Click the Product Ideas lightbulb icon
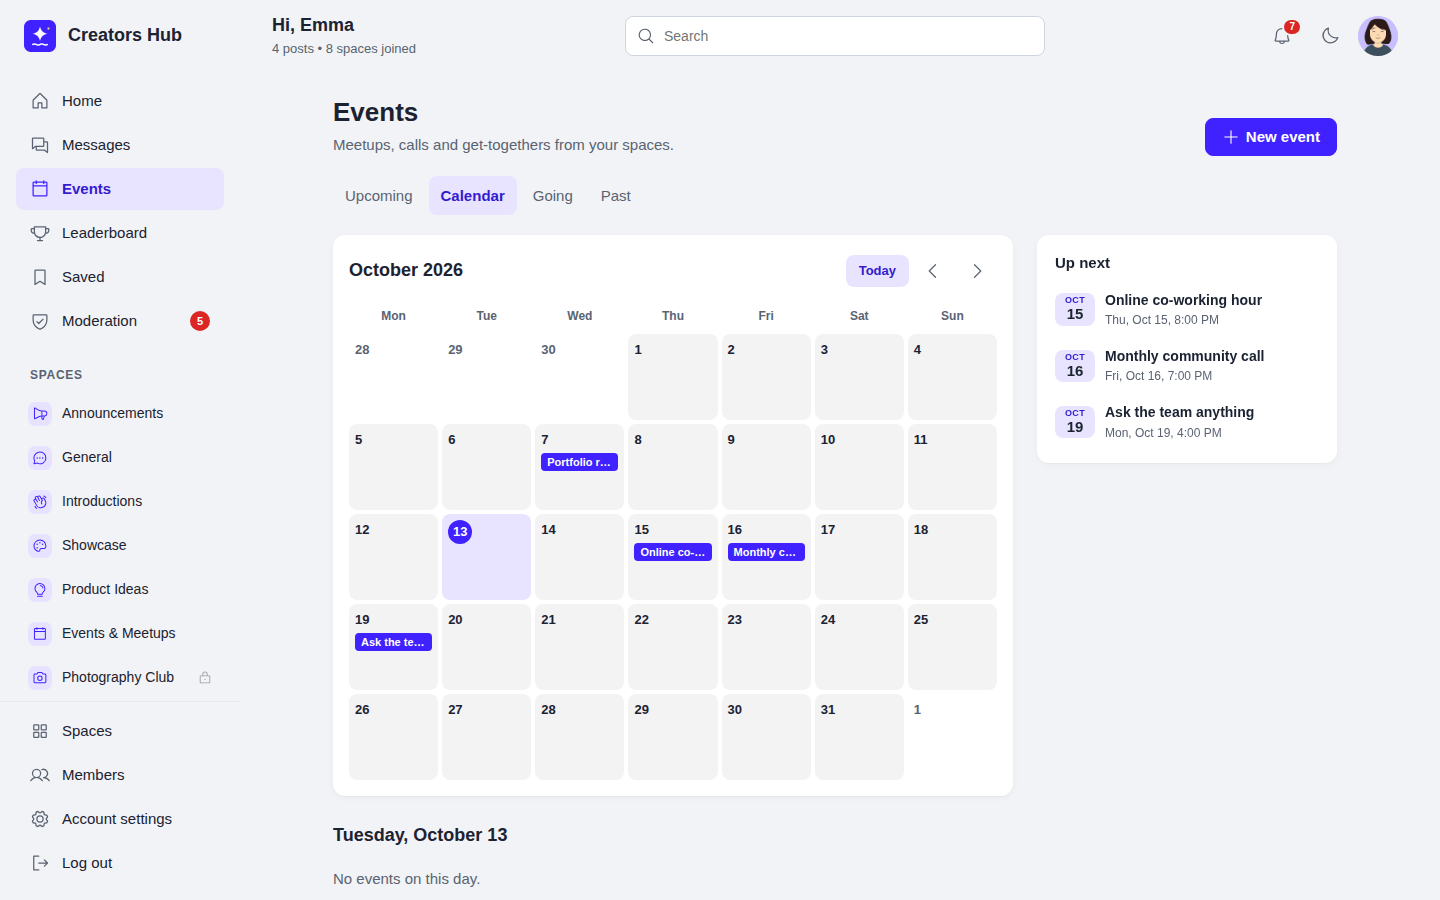1440x900 pixels. click(40, 589)
